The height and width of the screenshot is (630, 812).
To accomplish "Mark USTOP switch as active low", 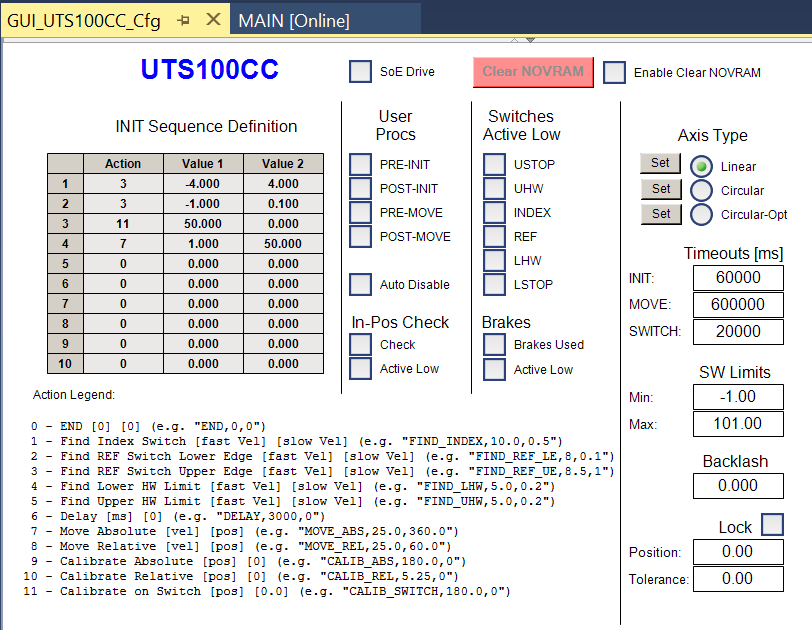I will [493, 164].
